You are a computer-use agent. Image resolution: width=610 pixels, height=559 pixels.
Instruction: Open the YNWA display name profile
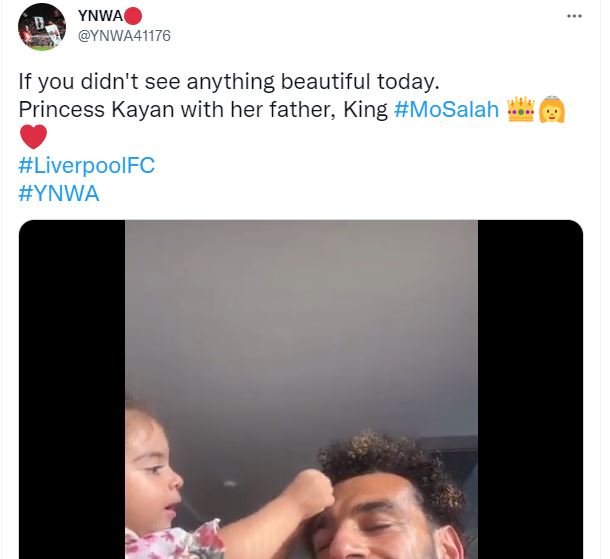(x=99, y=17)
